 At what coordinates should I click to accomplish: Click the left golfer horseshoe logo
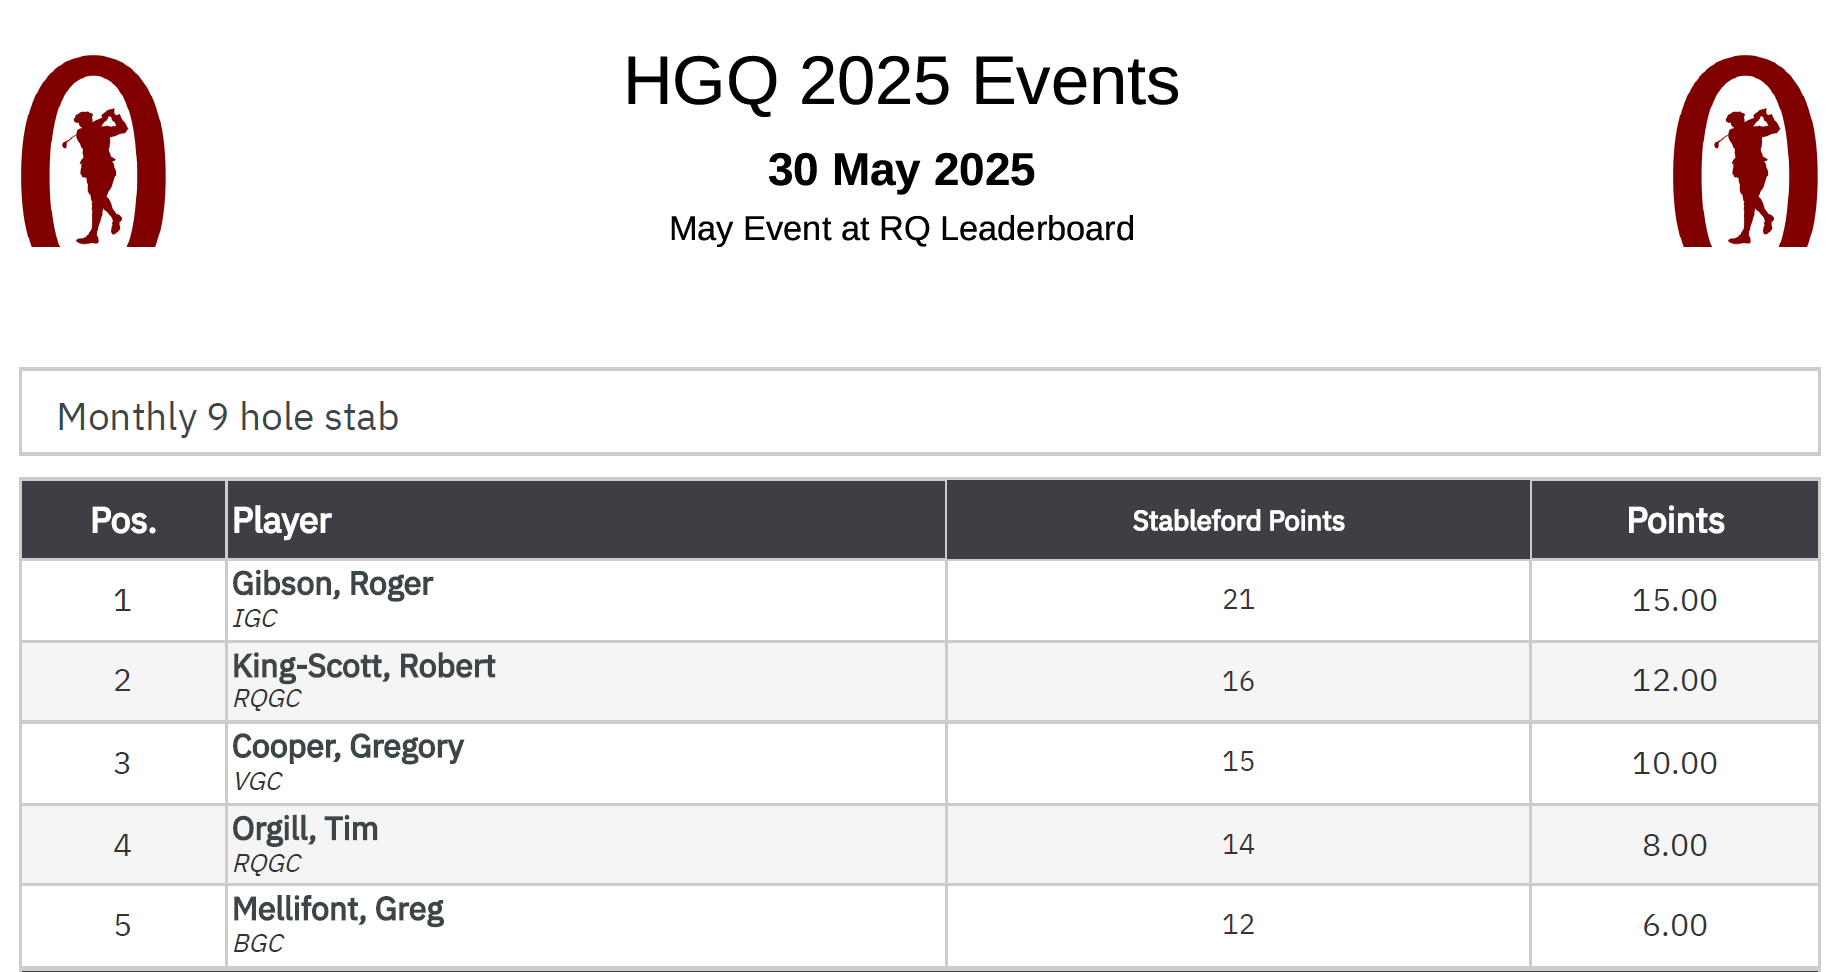[93, 151]
